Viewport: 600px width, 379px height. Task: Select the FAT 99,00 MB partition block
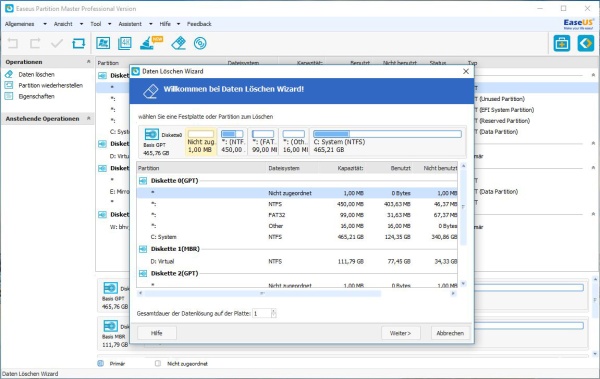coord(263,141)
